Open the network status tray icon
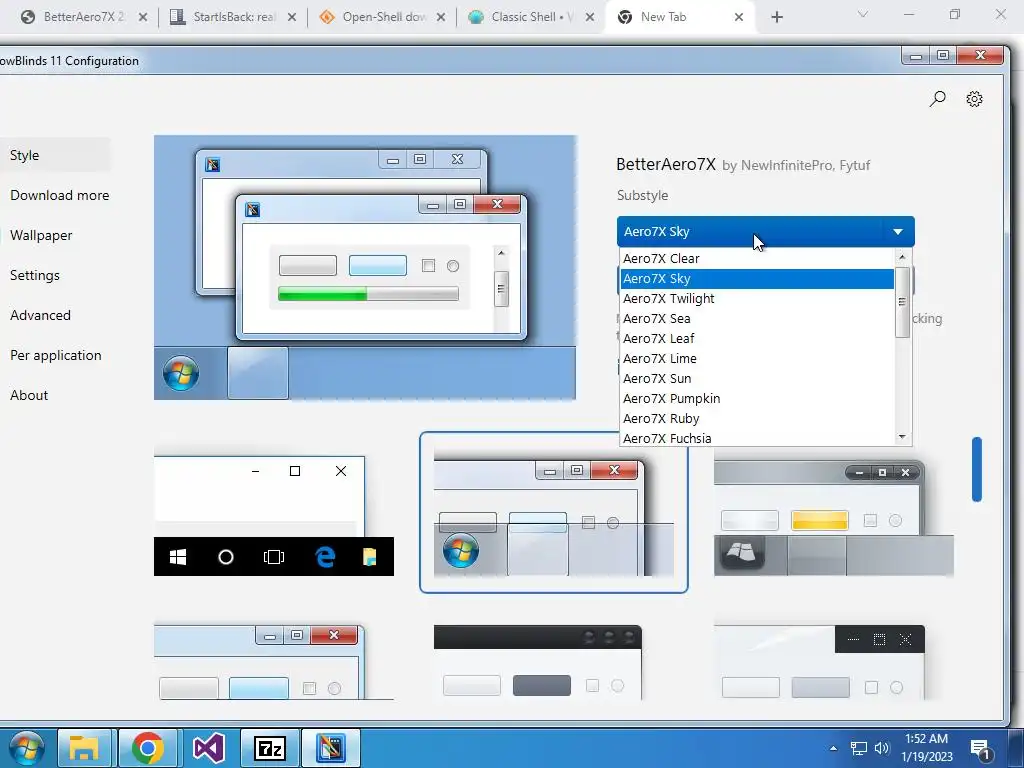Viewport: 1024px width, 768px height. point(858,748)
